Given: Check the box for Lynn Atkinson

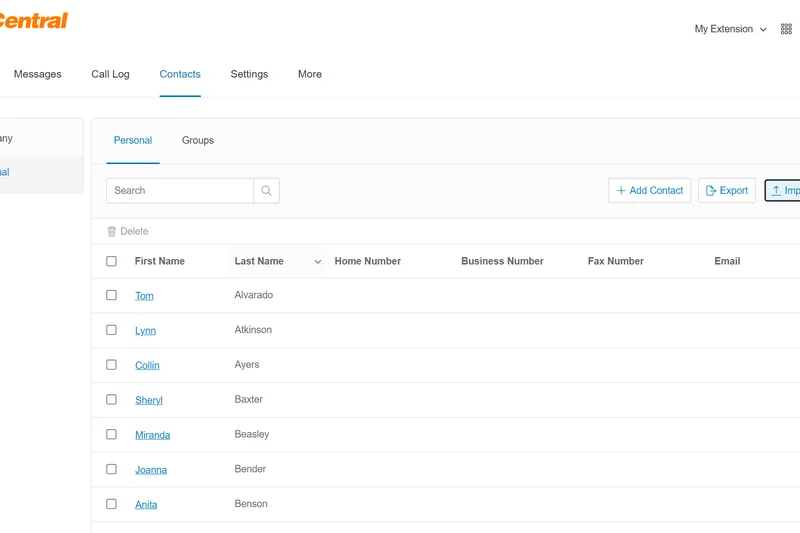Looking at the screenshot, I should (x=111, y=330).
